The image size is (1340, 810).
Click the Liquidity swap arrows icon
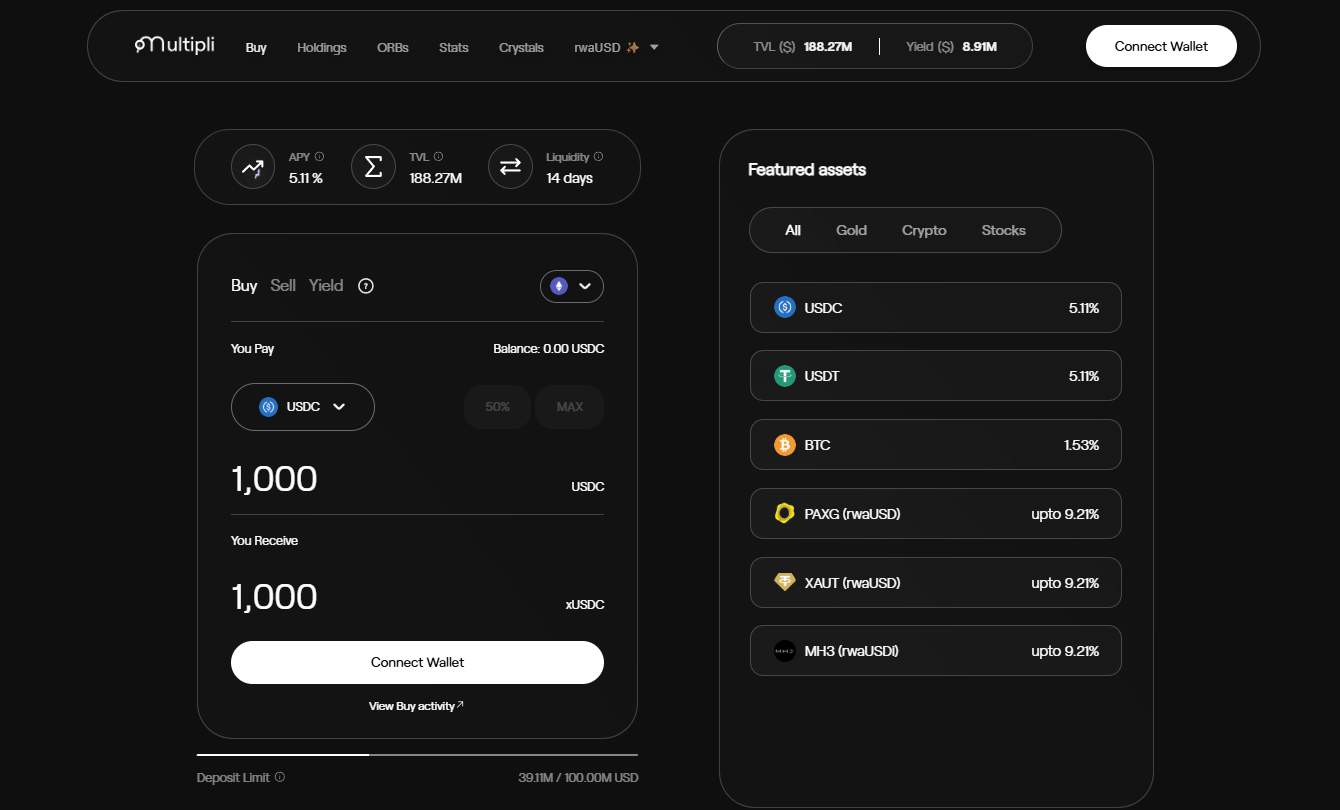pos(510,167)
